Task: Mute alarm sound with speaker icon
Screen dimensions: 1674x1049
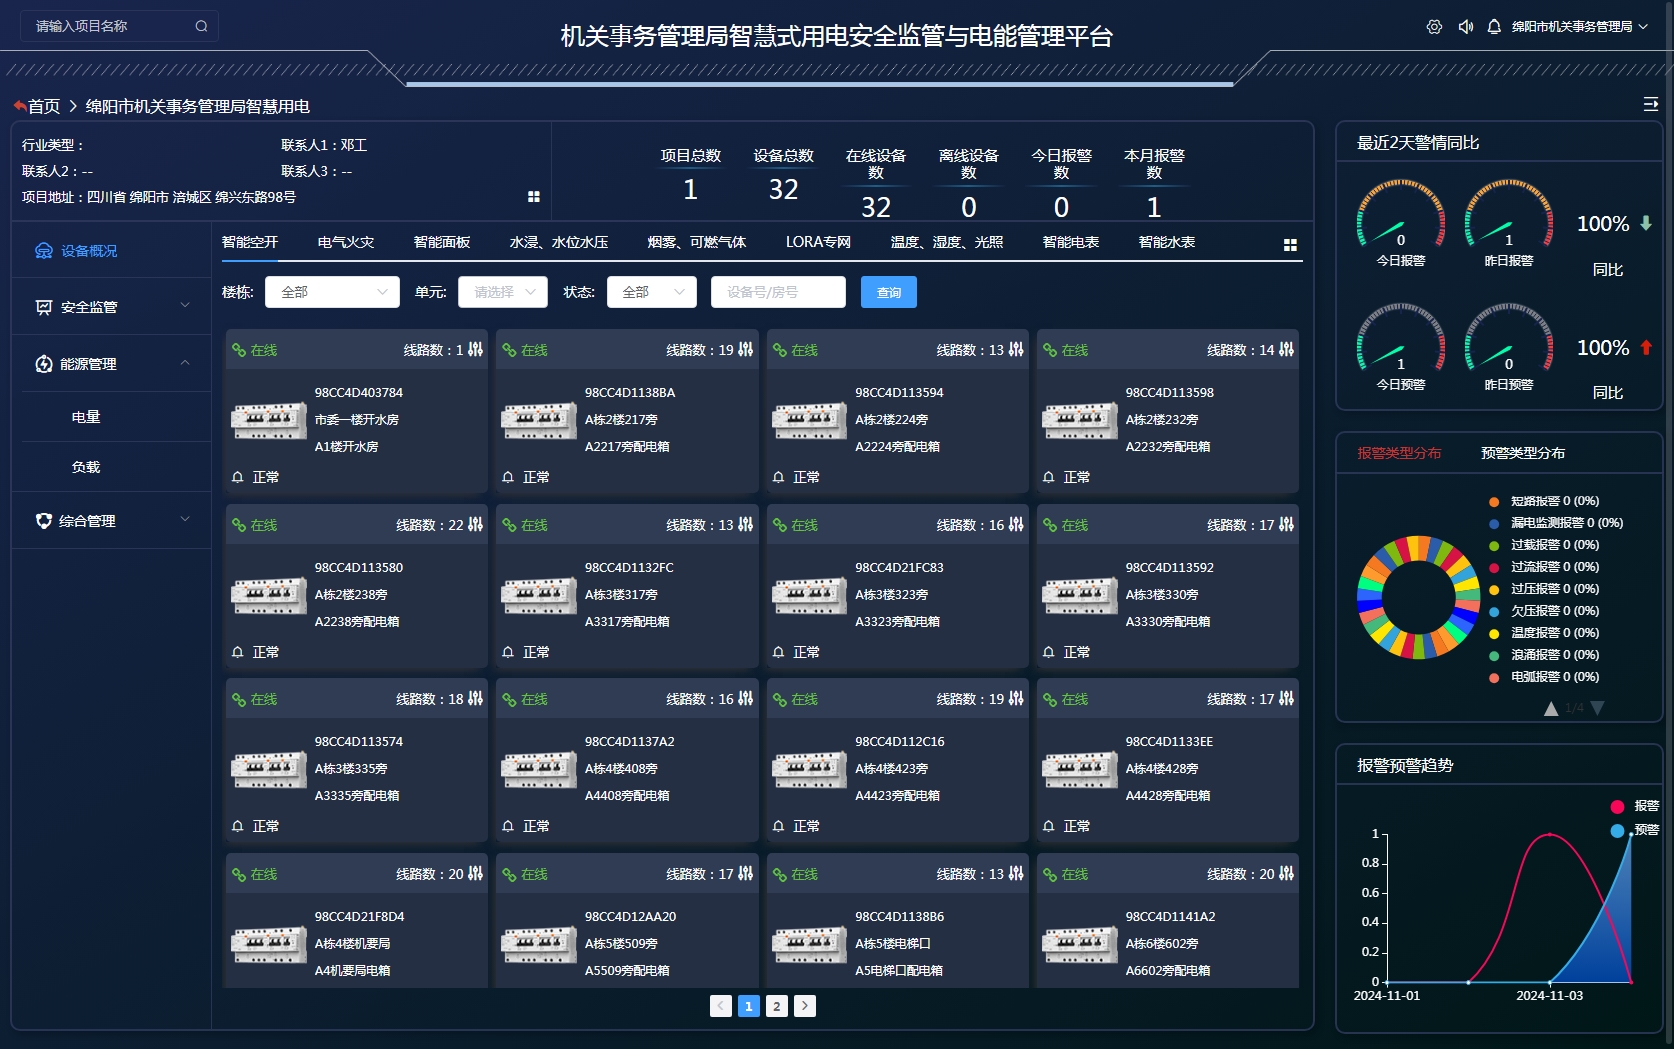Action: click(x=1465, y=27)
